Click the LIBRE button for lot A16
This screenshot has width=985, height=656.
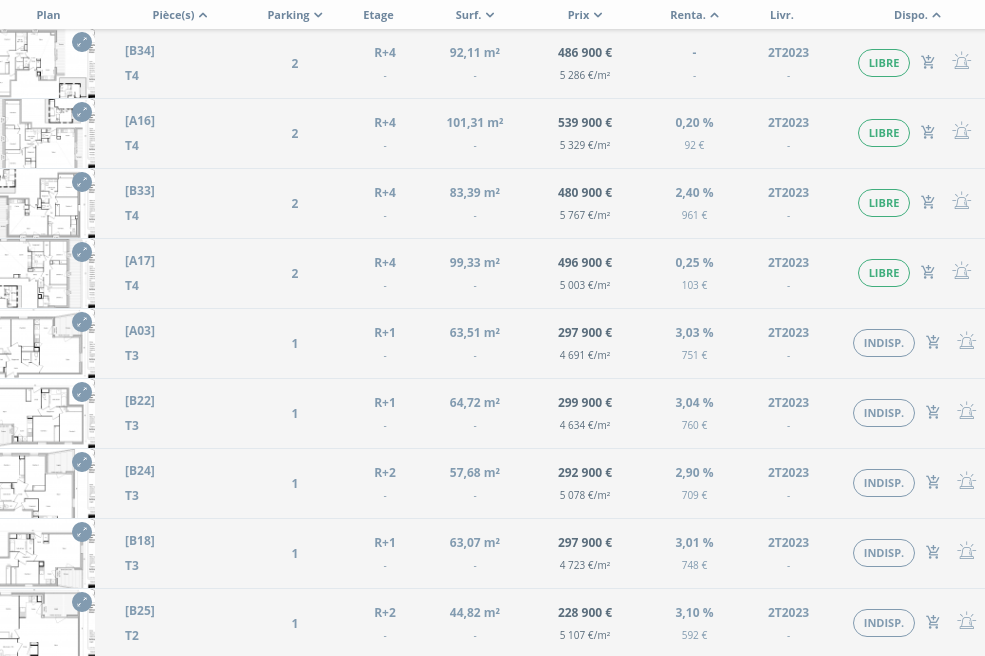[x=883, y=133]
